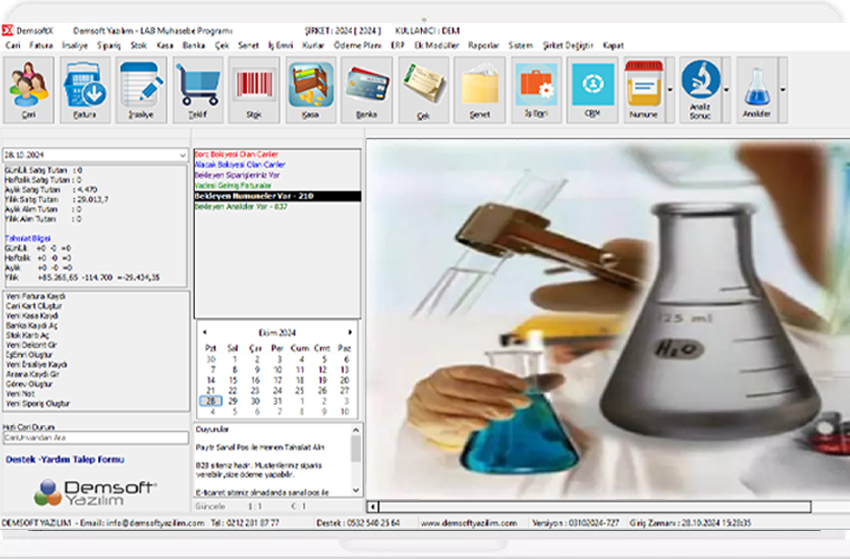The image size is (850, 559).
Task: Click the Banka credit cards icon
Action: click(366, 89)
